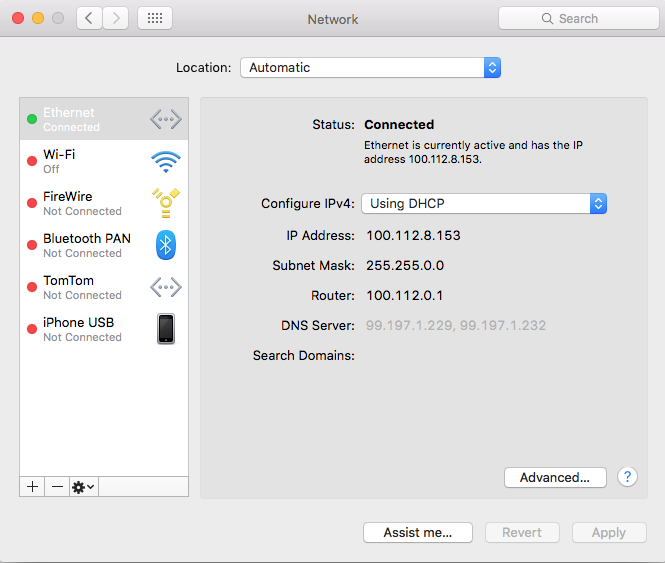The image size is (665, 563).
Task: Click the red status dot beside Wi-Fi
Action: (x=32, y=161)
